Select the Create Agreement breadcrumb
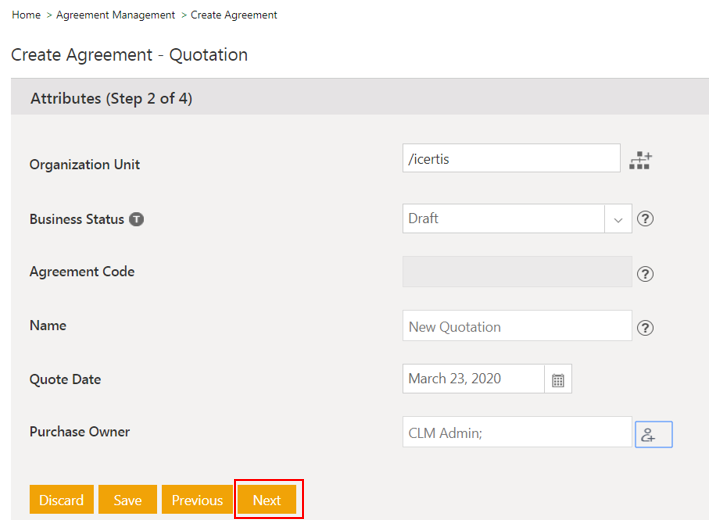The image size is (715, 529). click(234, 15)
